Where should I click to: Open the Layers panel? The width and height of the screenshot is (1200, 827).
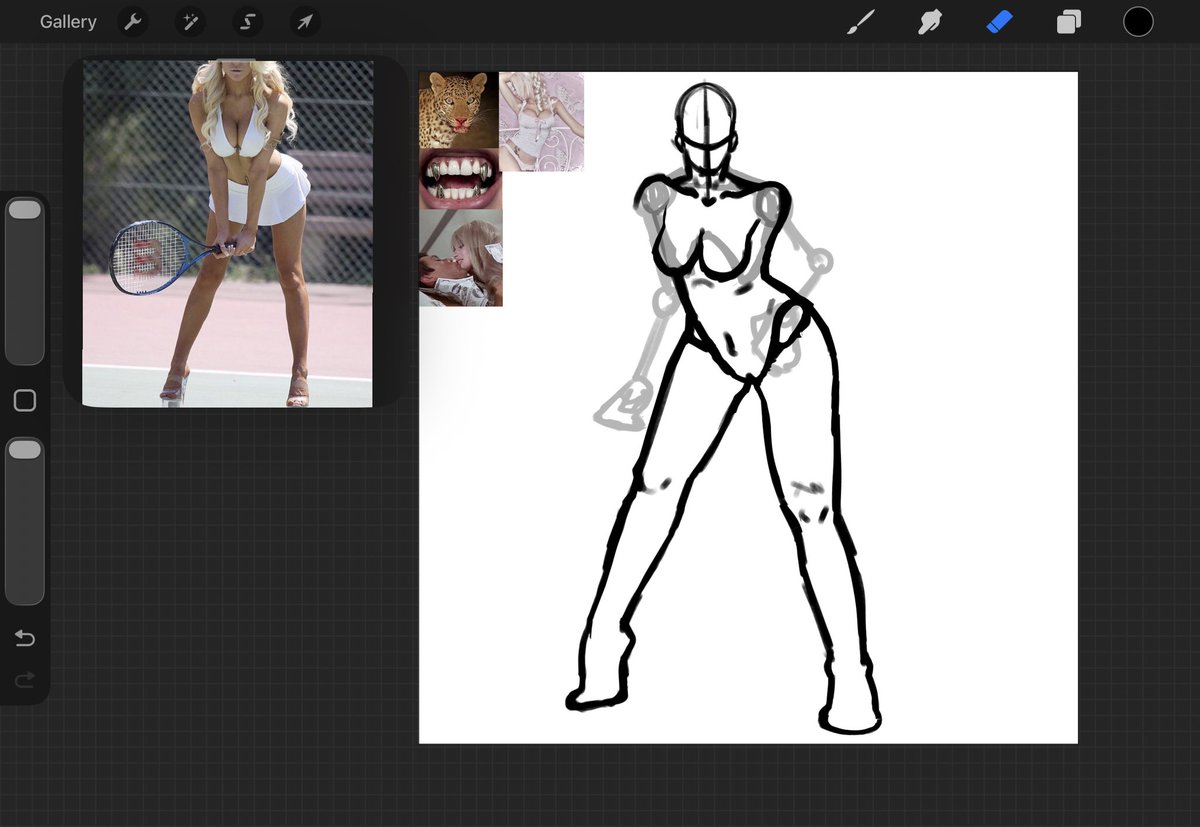pyautogui.click(x=1069, y=22)
